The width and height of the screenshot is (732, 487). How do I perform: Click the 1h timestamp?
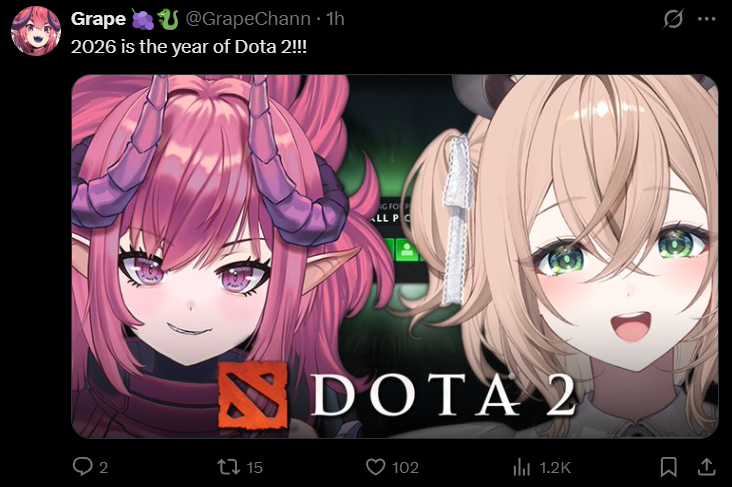tap(335, 19)
